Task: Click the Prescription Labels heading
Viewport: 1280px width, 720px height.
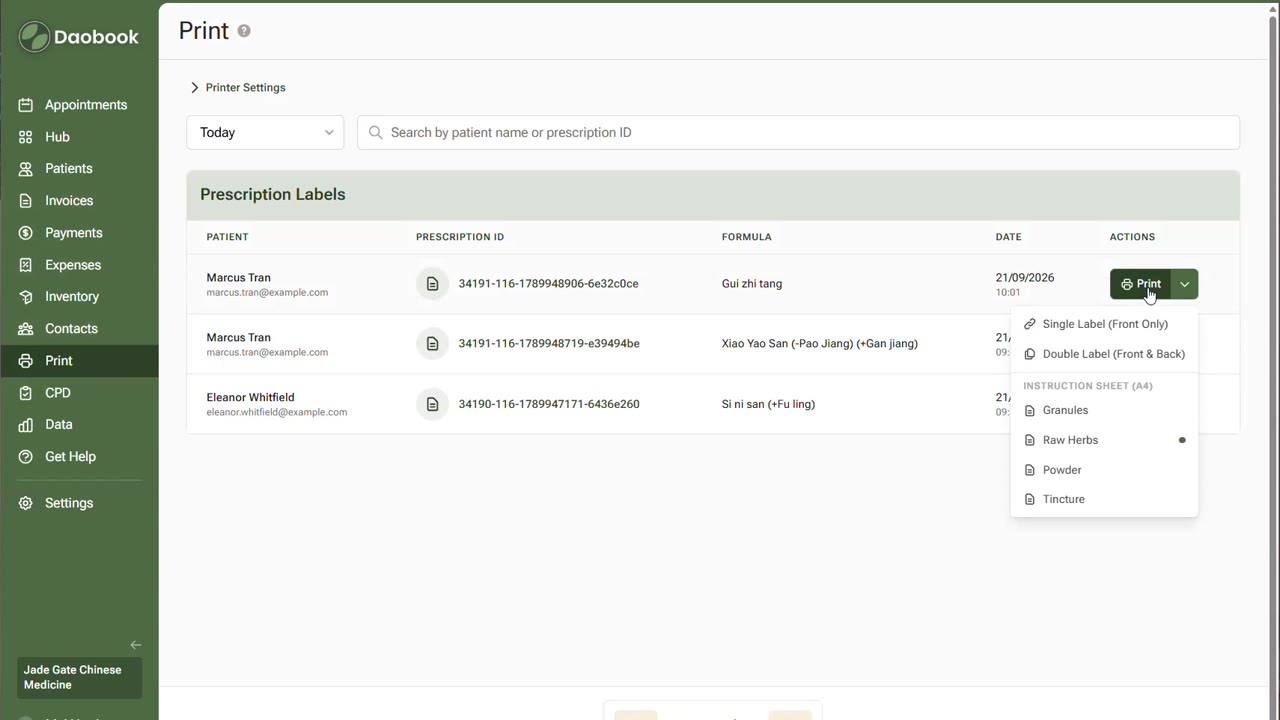Action: [273, 195]
